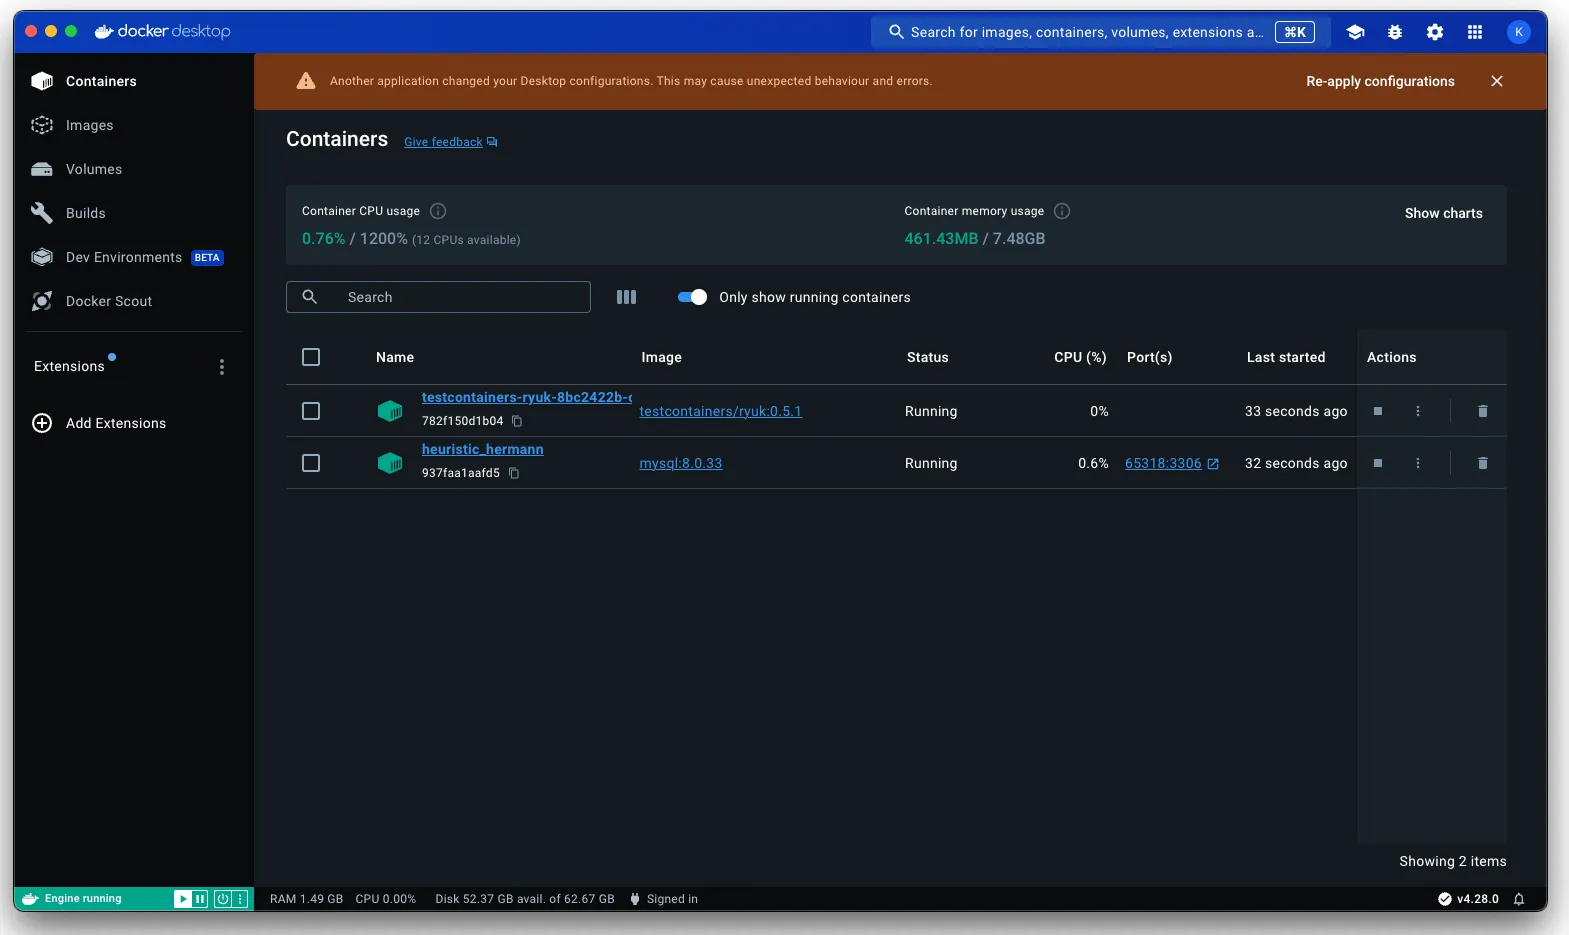Check the select-all containers checkbox
Viewport: 1569px width, 935px height.
(x=311, y=357)
